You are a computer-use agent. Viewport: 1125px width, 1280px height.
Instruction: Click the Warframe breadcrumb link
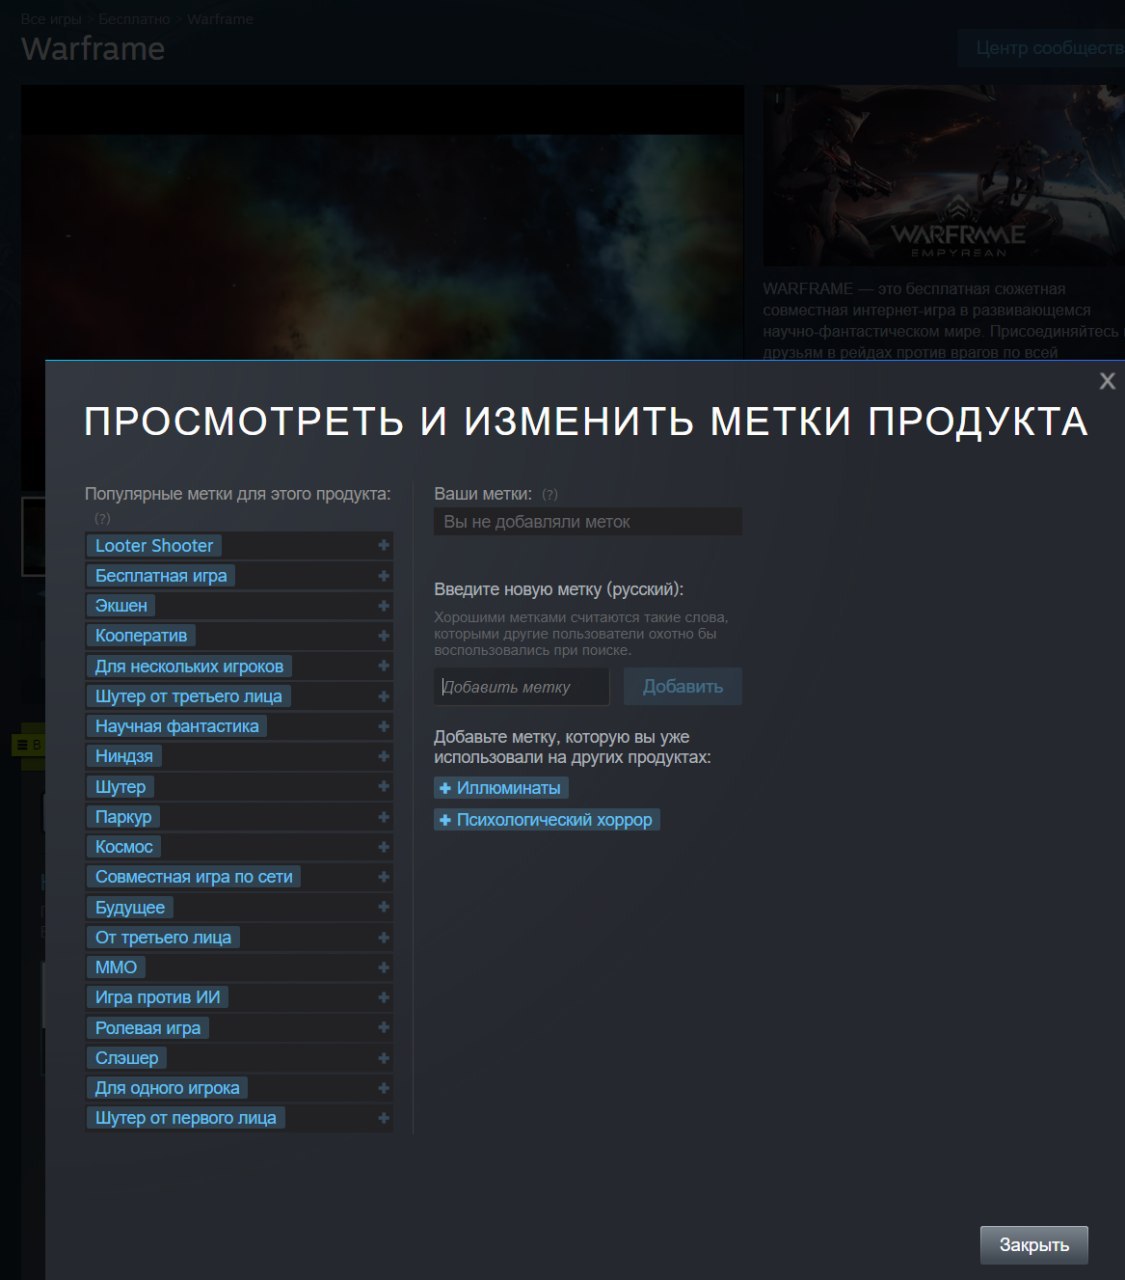tap(220, 19)
